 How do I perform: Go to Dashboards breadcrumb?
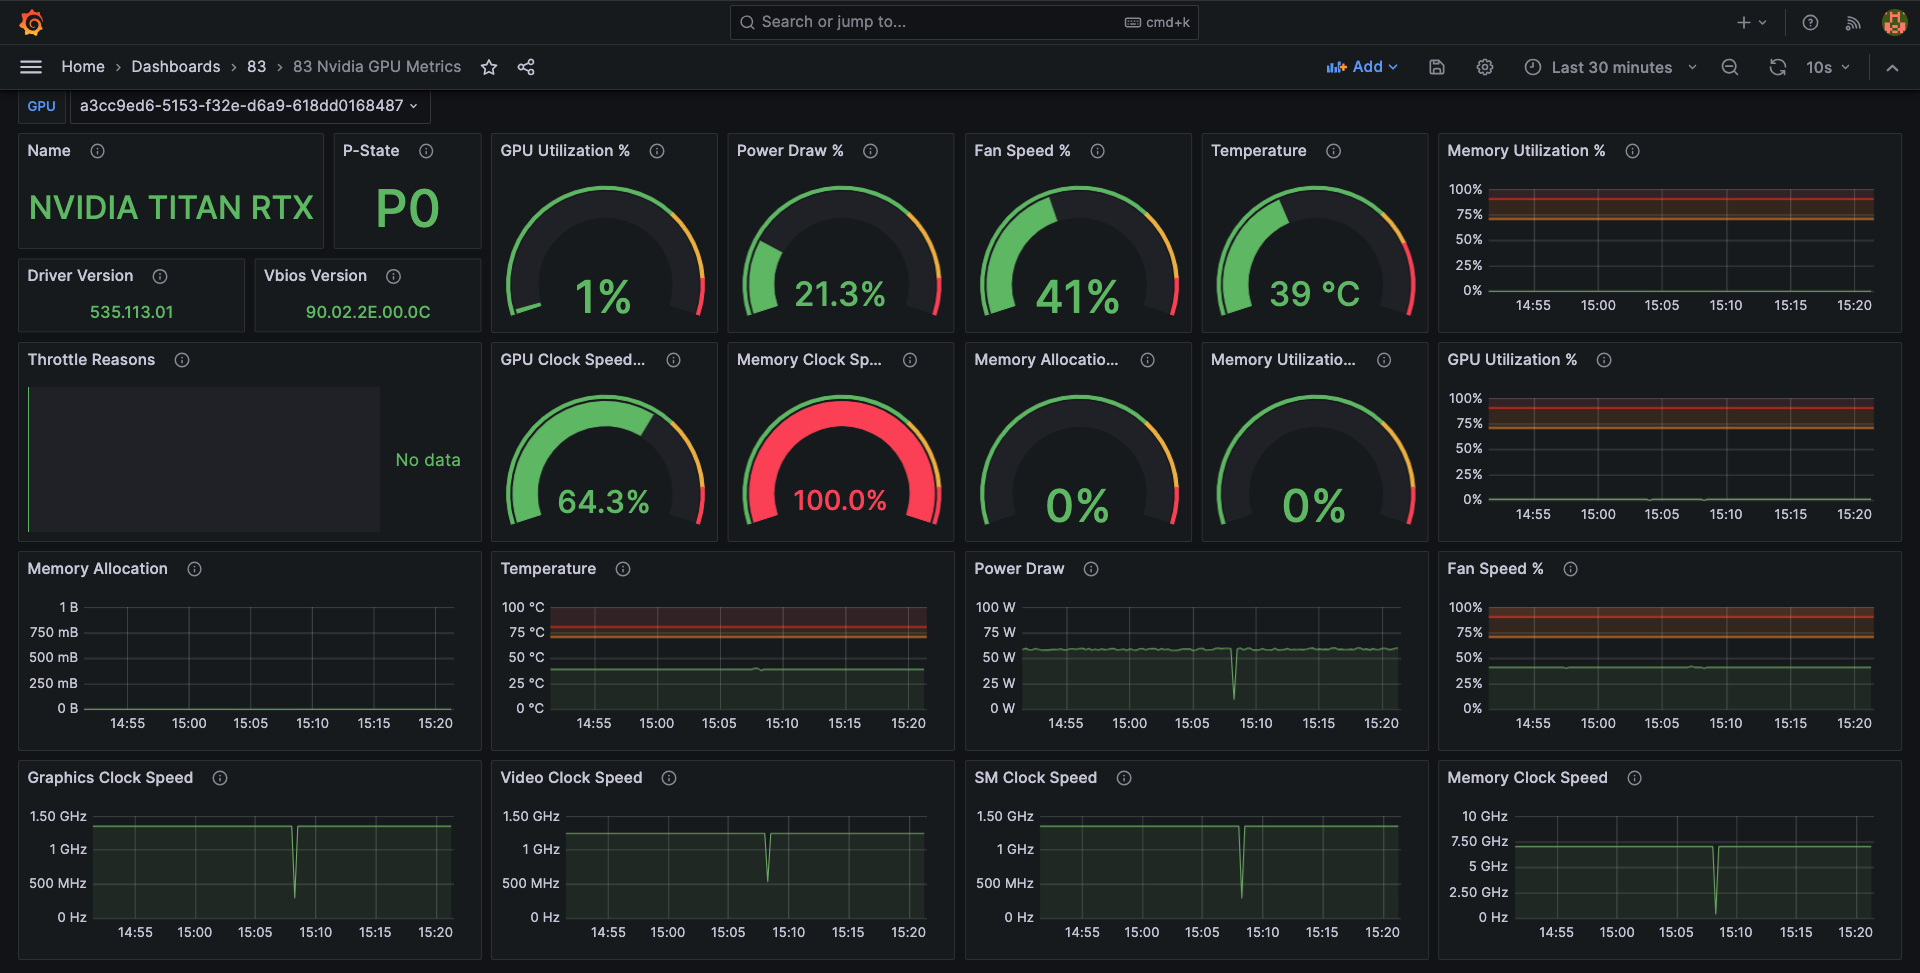176,67
